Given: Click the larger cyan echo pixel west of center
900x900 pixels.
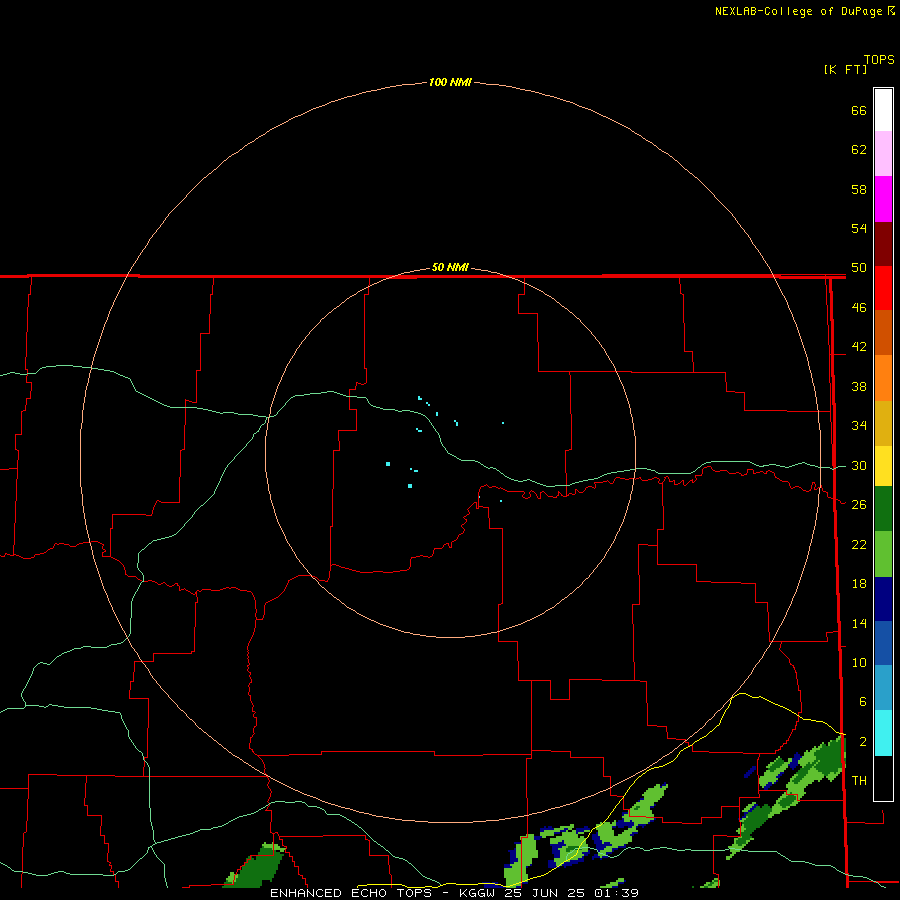Looking at the screenshot, I should [388, 464].
